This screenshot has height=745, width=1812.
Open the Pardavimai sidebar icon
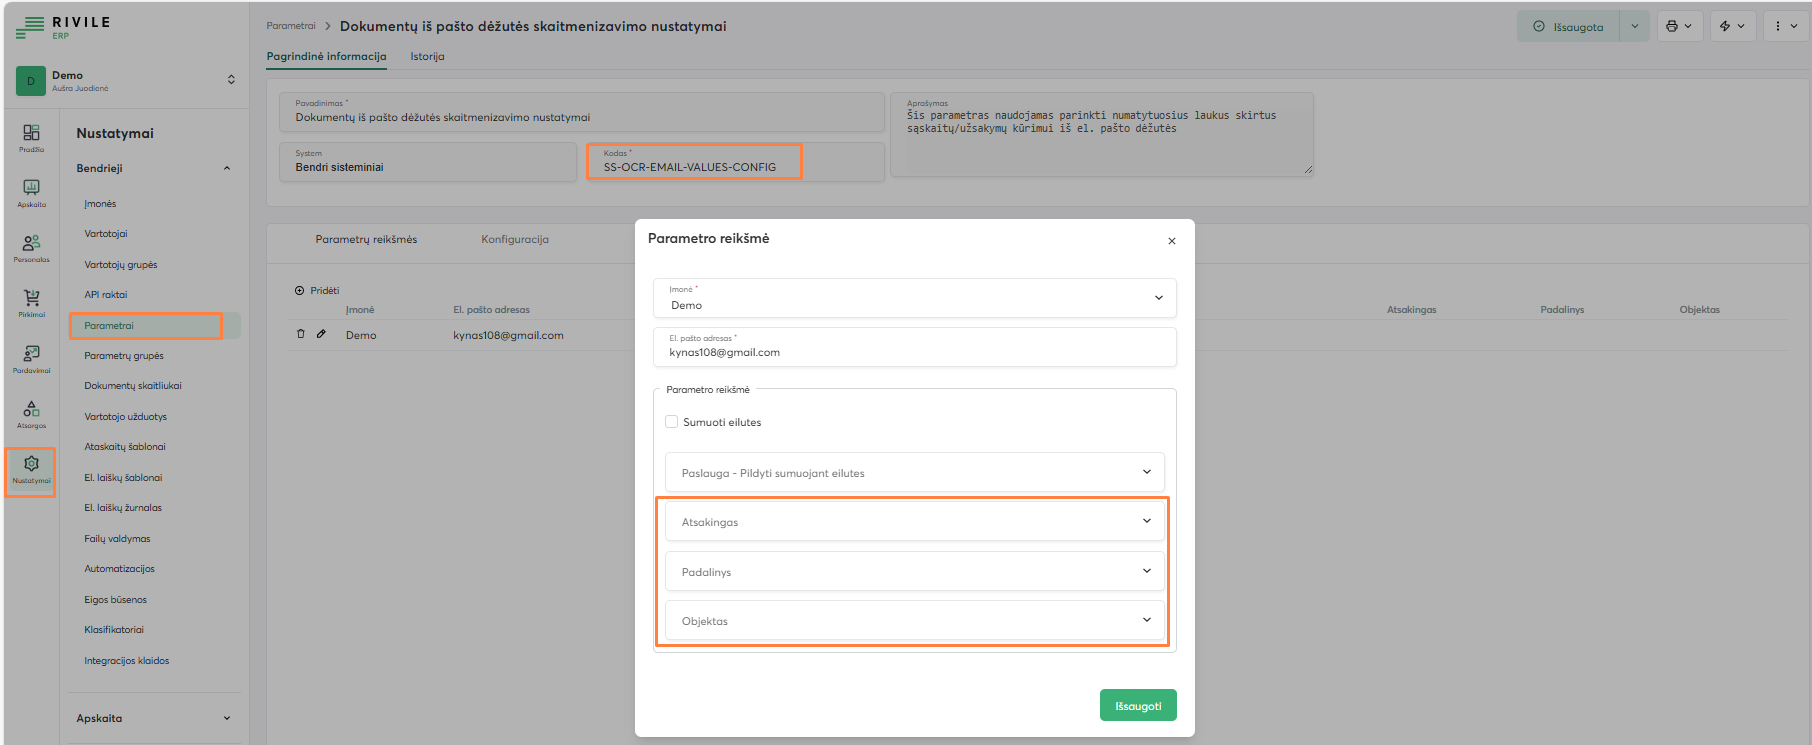31,357
